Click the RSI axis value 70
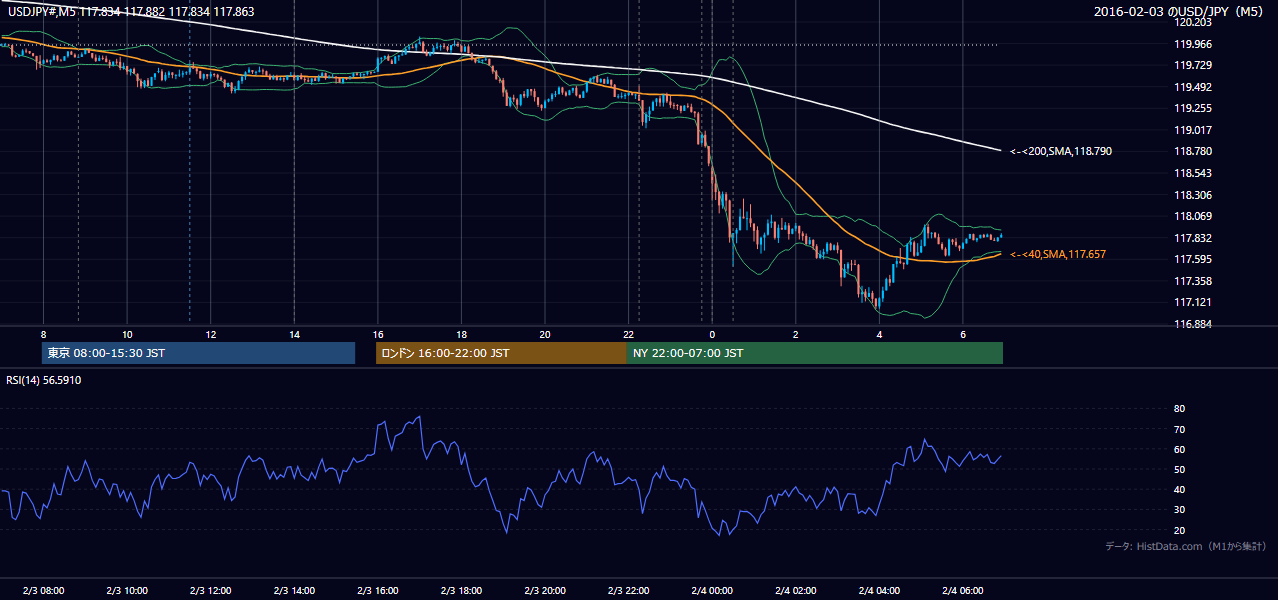The width and height of the screenshot is (1278, 600). 1179,429
